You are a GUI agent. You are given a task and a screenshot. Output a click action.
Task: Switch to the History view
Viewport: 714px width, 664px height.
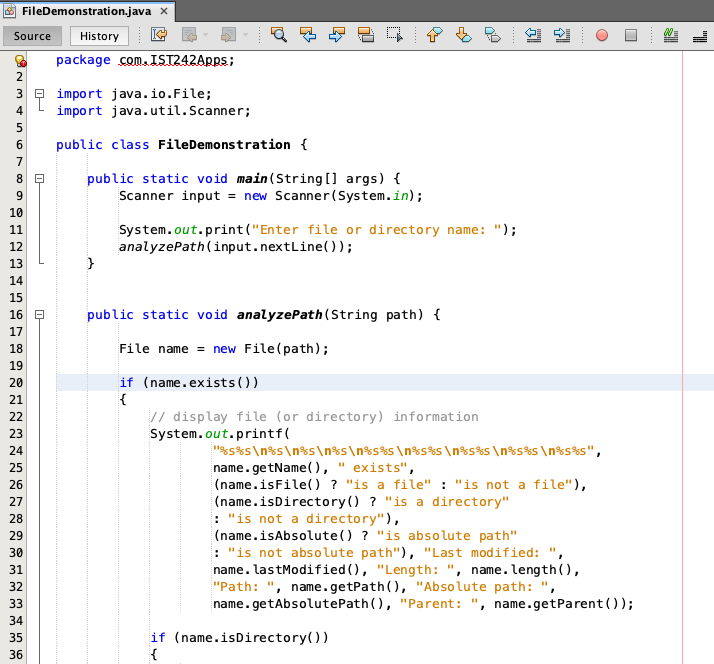coord(99,36)
